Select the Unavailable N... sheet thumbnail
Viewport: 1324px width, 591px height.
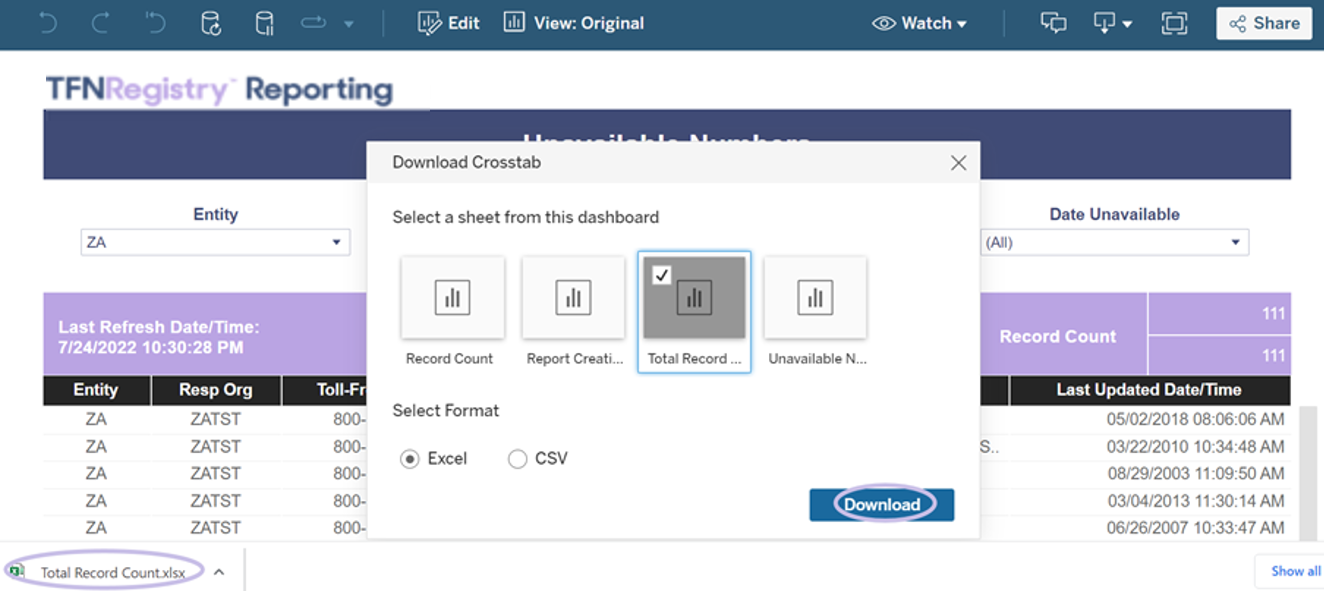click(815, 311)
